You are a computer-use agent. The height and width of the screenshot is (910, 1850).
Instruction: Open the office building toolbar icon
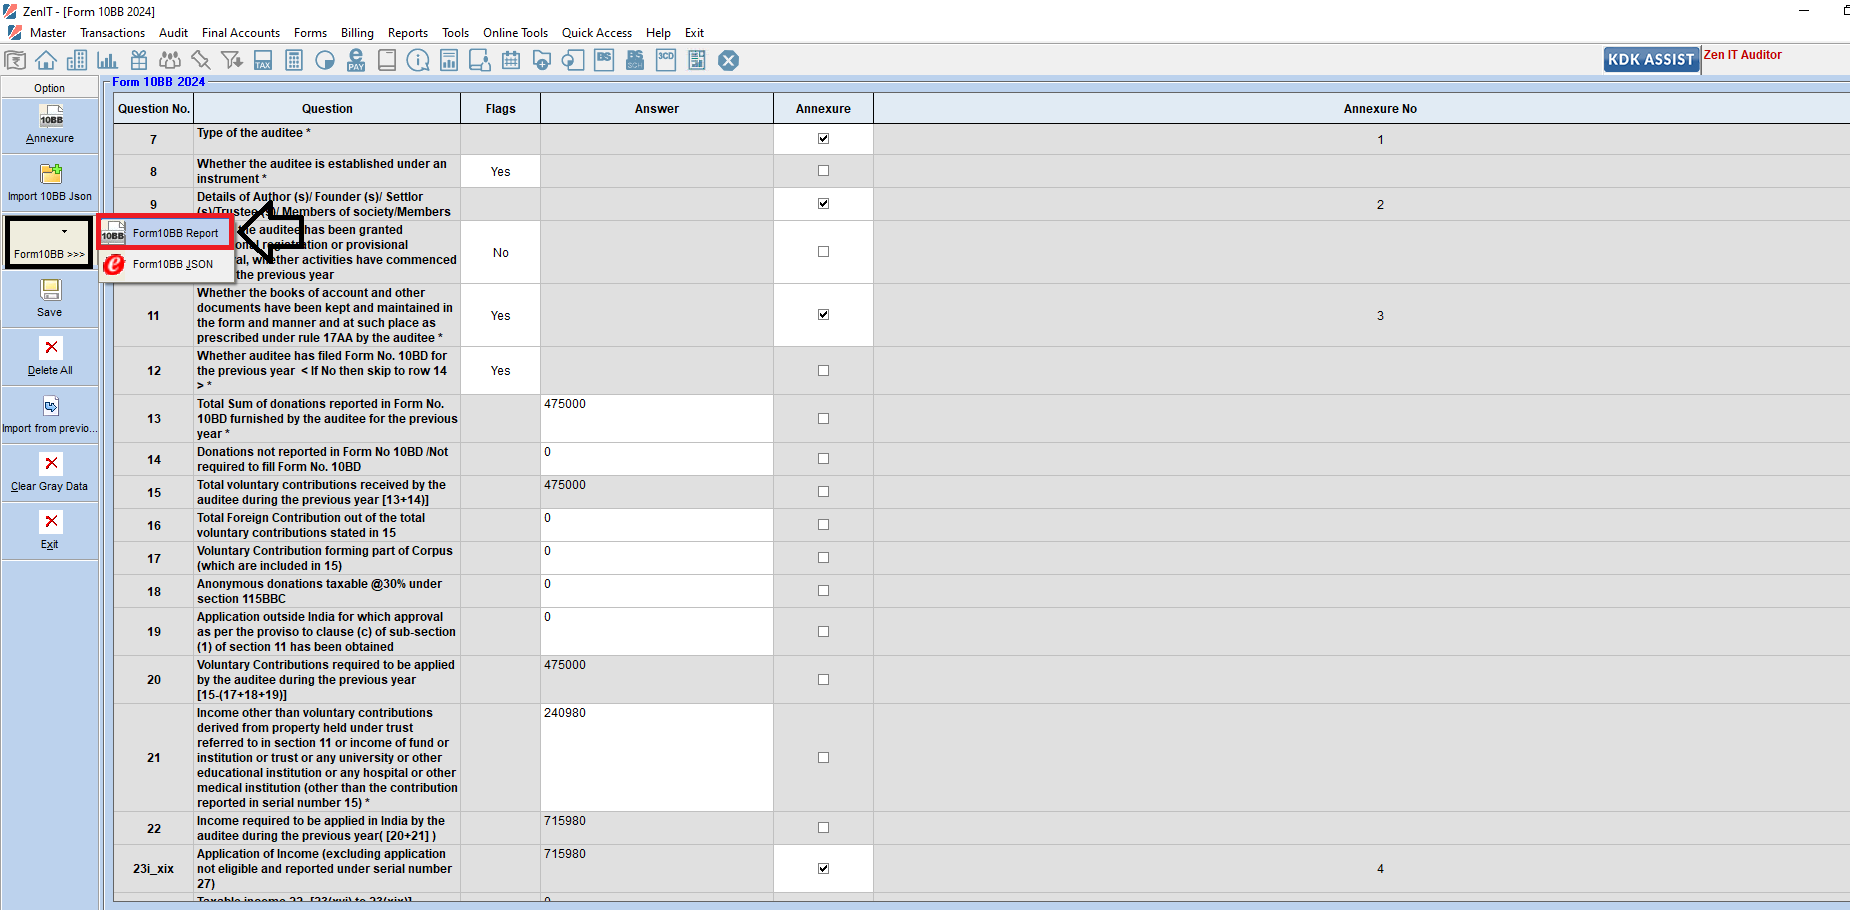coord(77,61)
